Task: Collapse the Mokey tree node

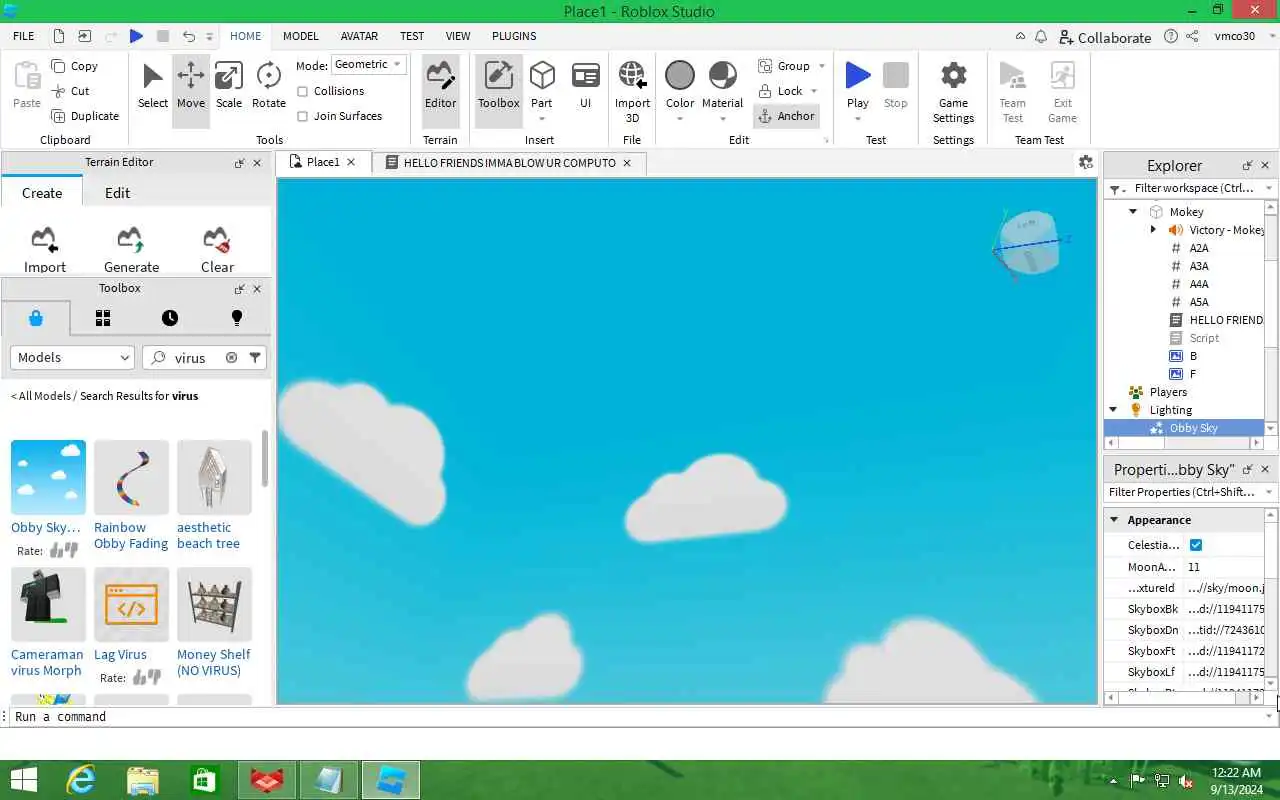Action: (1133, 211)
